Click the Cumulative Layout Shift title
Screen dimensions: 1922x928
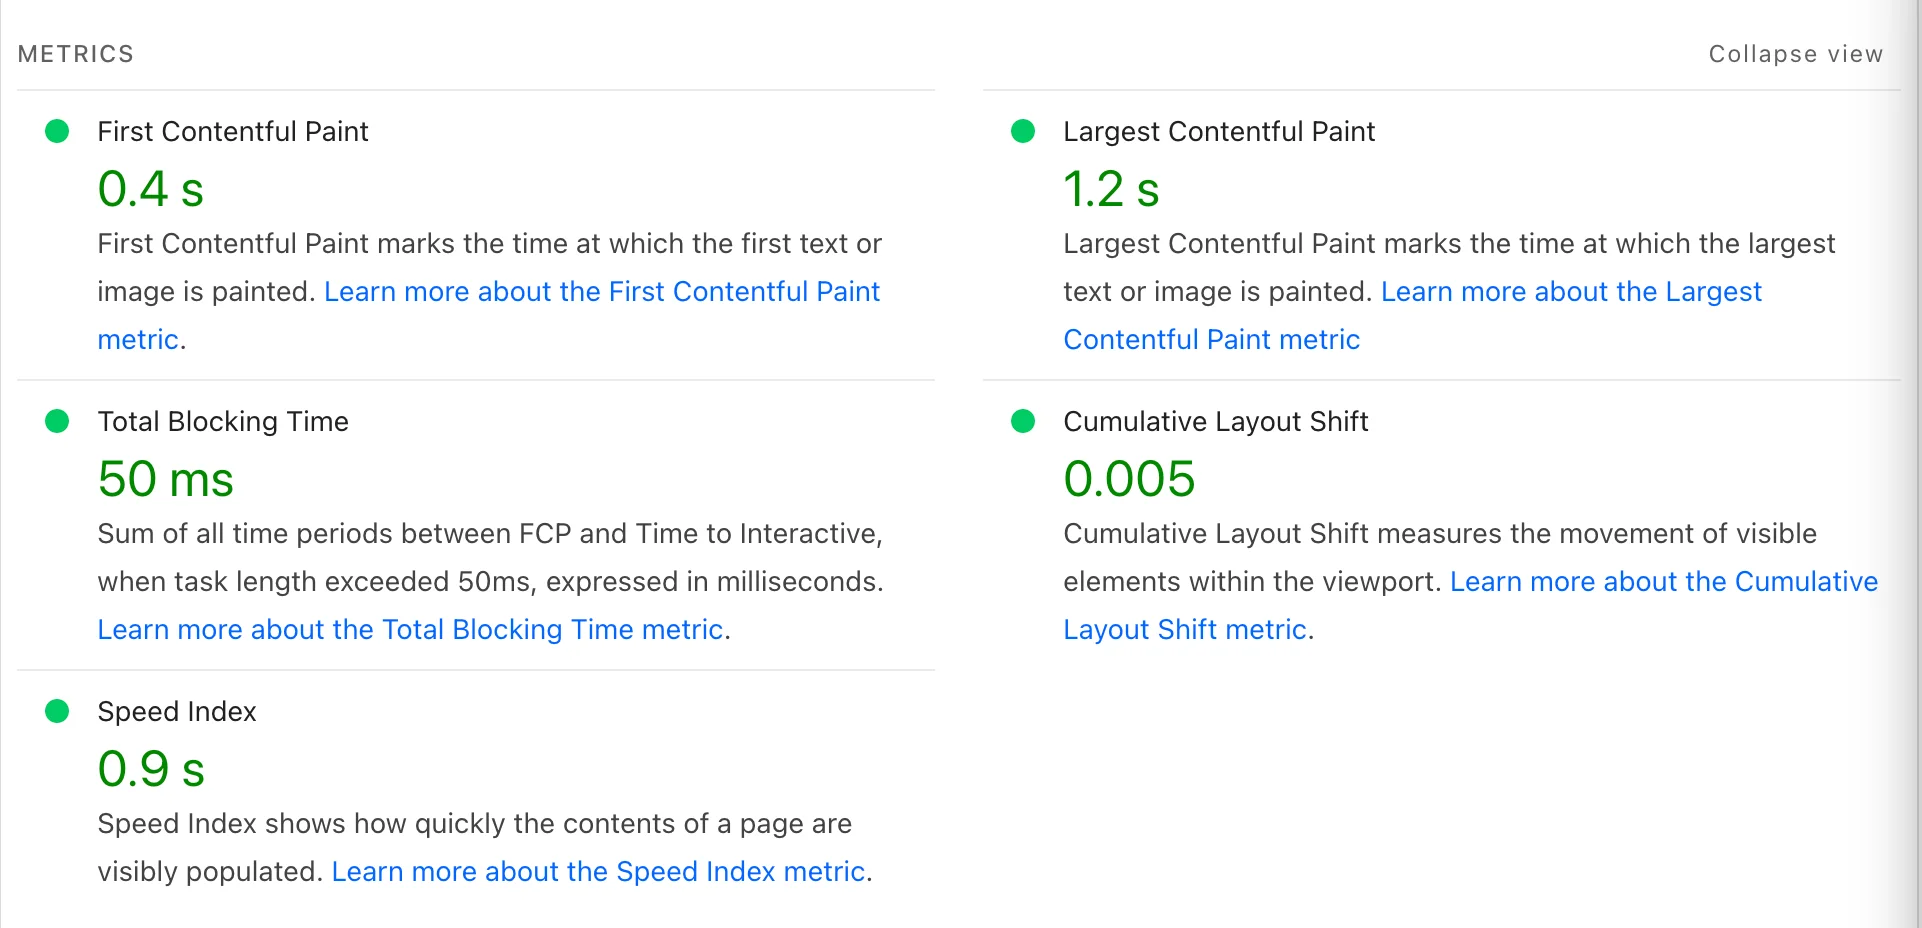coord(1215,421)
